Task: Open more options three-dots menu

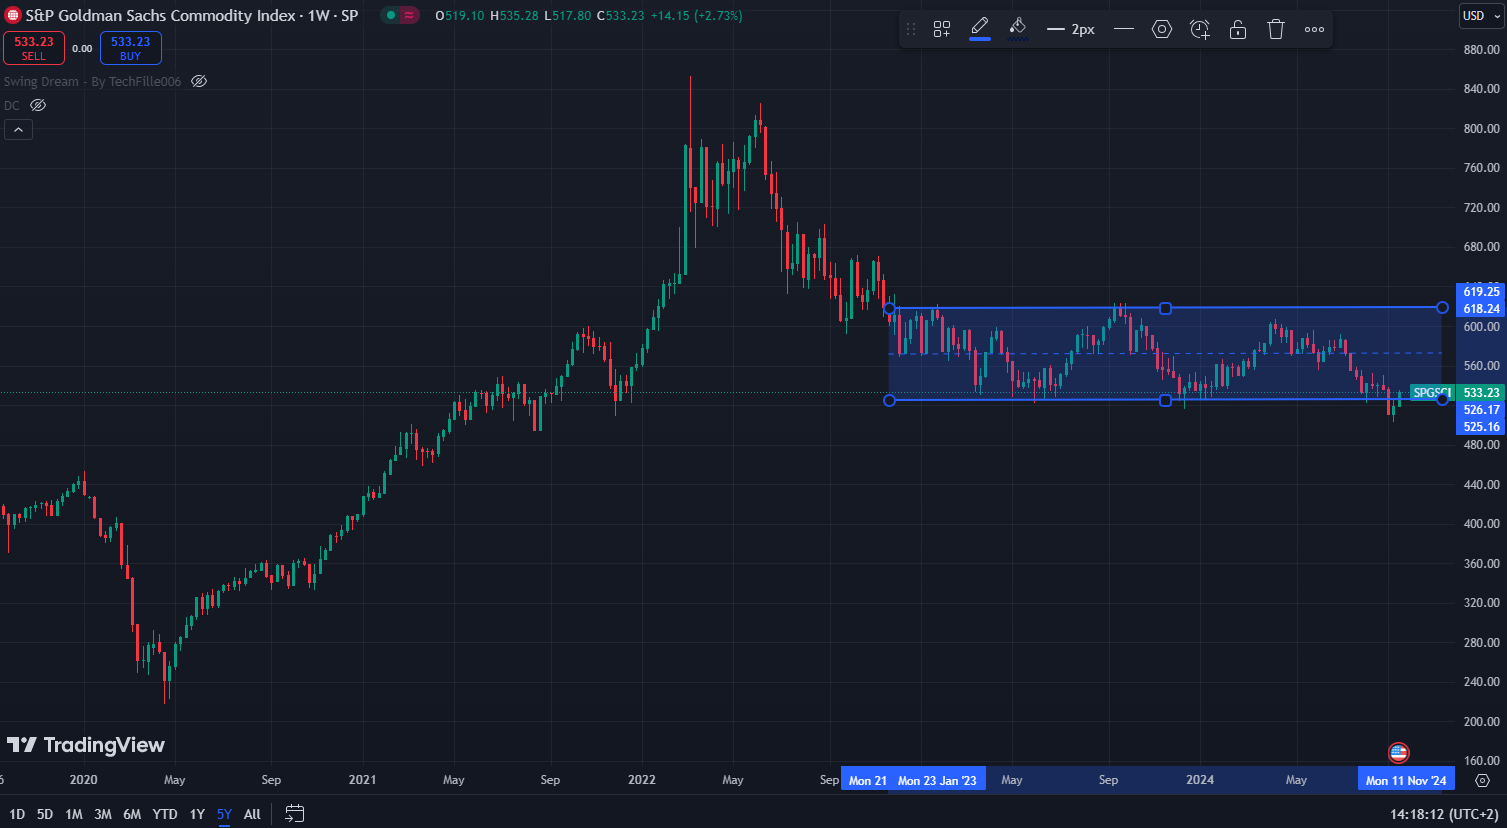Action: [x=1314, y=29]
